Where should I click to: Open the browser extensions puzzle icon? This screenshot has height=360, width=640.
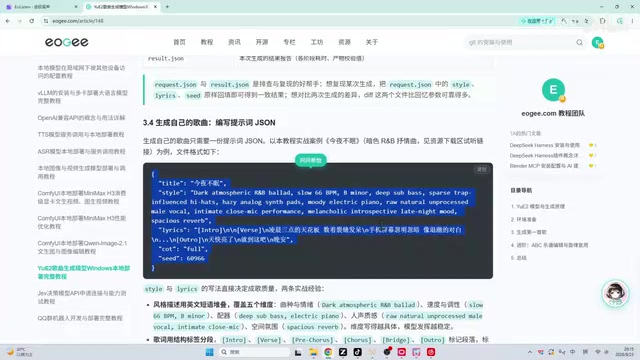tap(603, 21)
